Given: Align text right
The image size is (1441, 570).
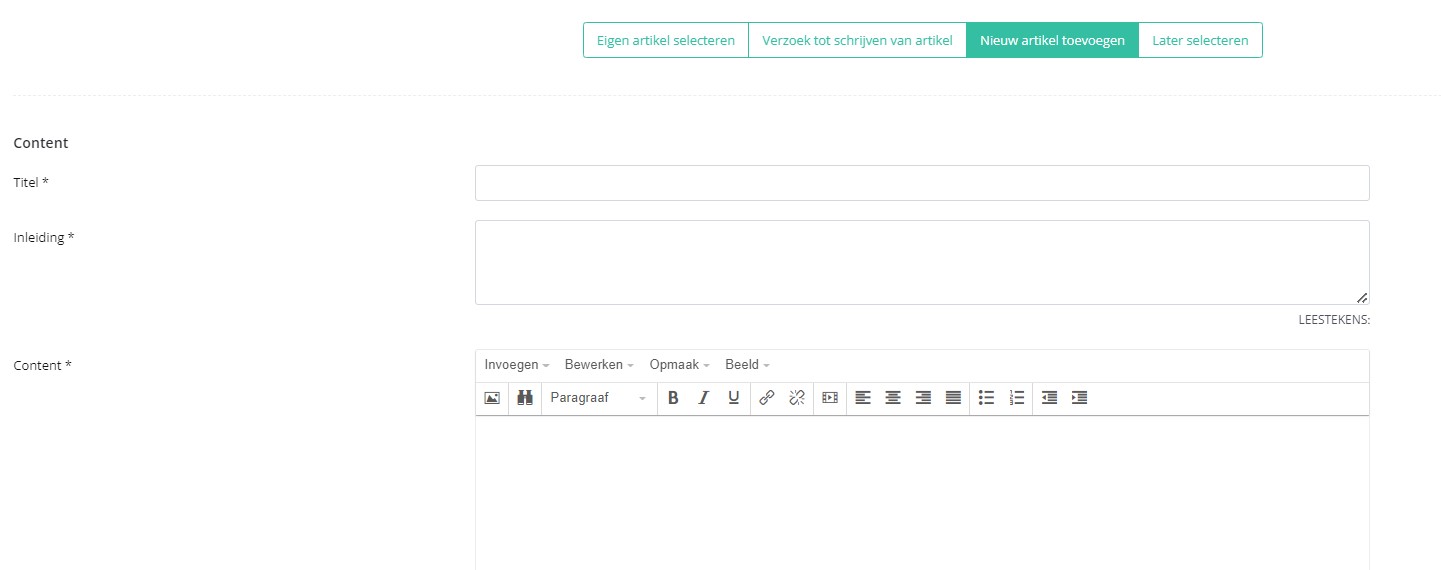Looking at the screenshot, I should 923,398.
